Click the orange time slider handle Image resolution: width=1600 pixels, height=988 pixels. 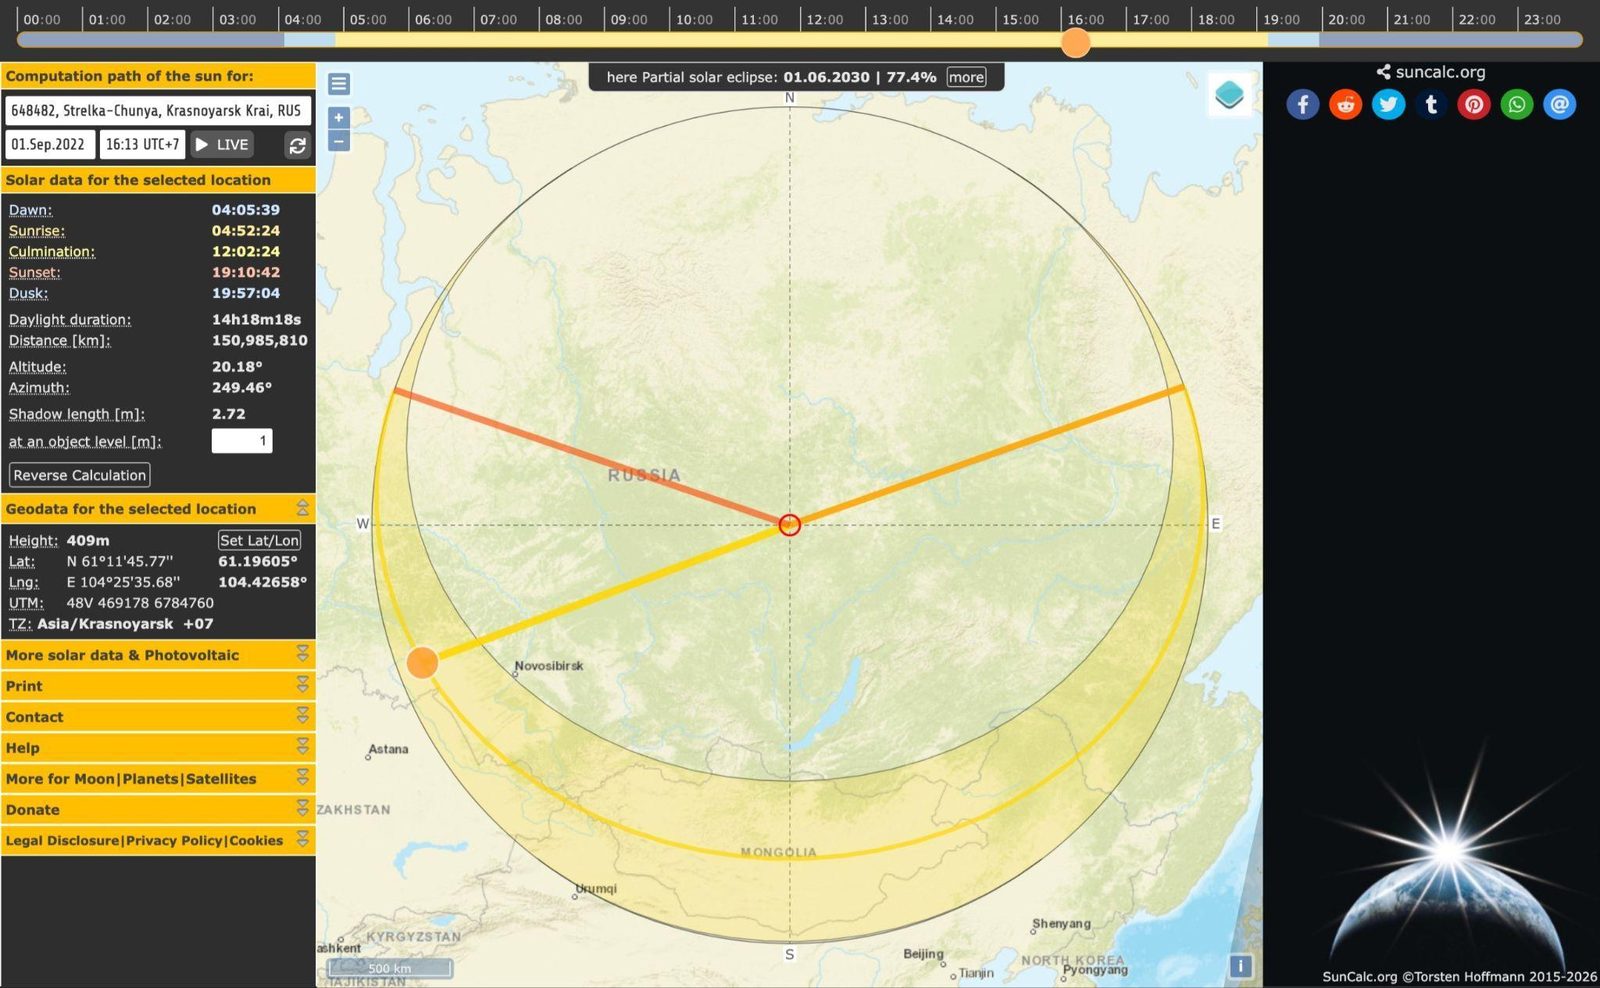1075,42
